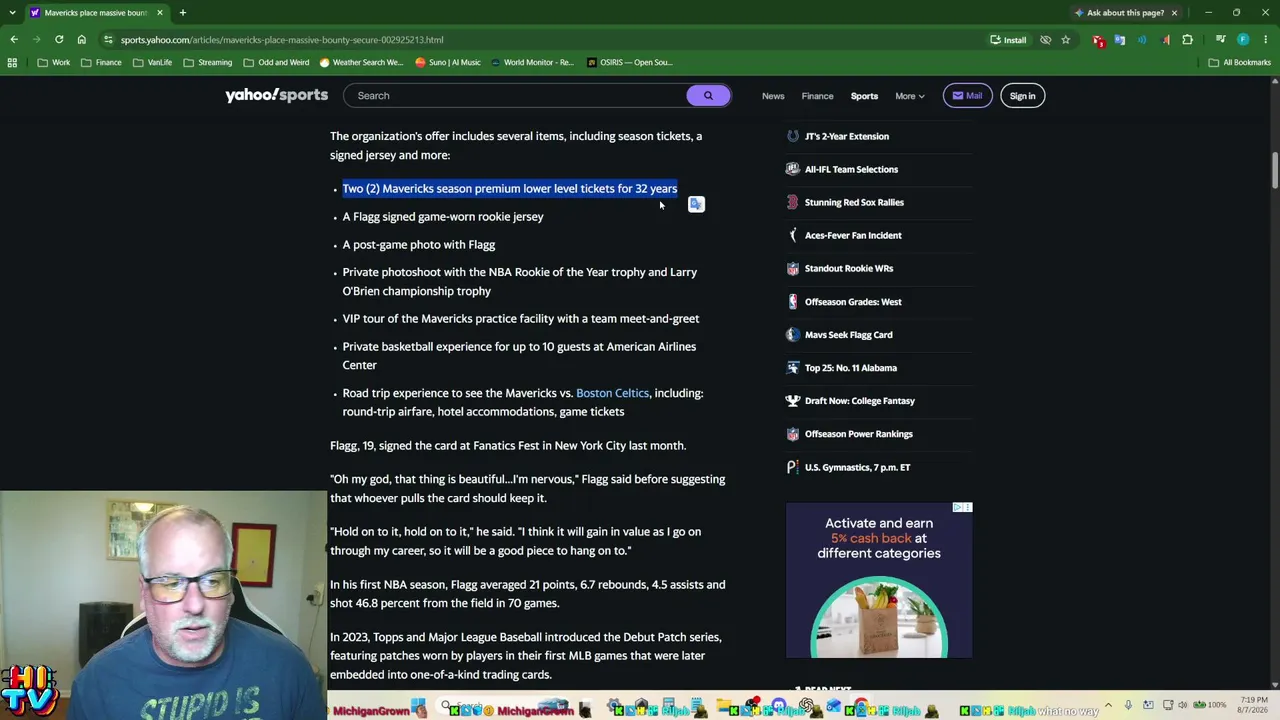Open the Streaming bookmarks folder
This screenshot has width=1280, height=720.
pos(207,62)
